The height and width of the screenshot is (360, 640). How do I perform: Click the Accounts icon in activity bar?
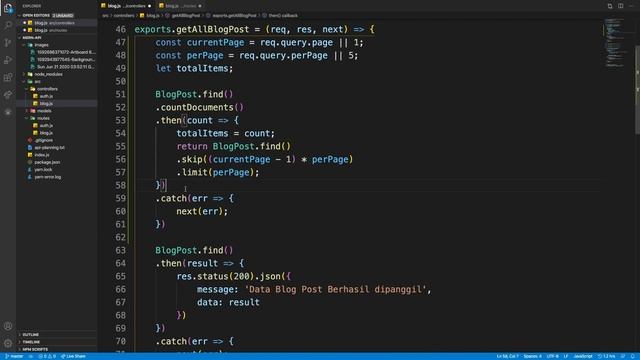pos(8,326)
